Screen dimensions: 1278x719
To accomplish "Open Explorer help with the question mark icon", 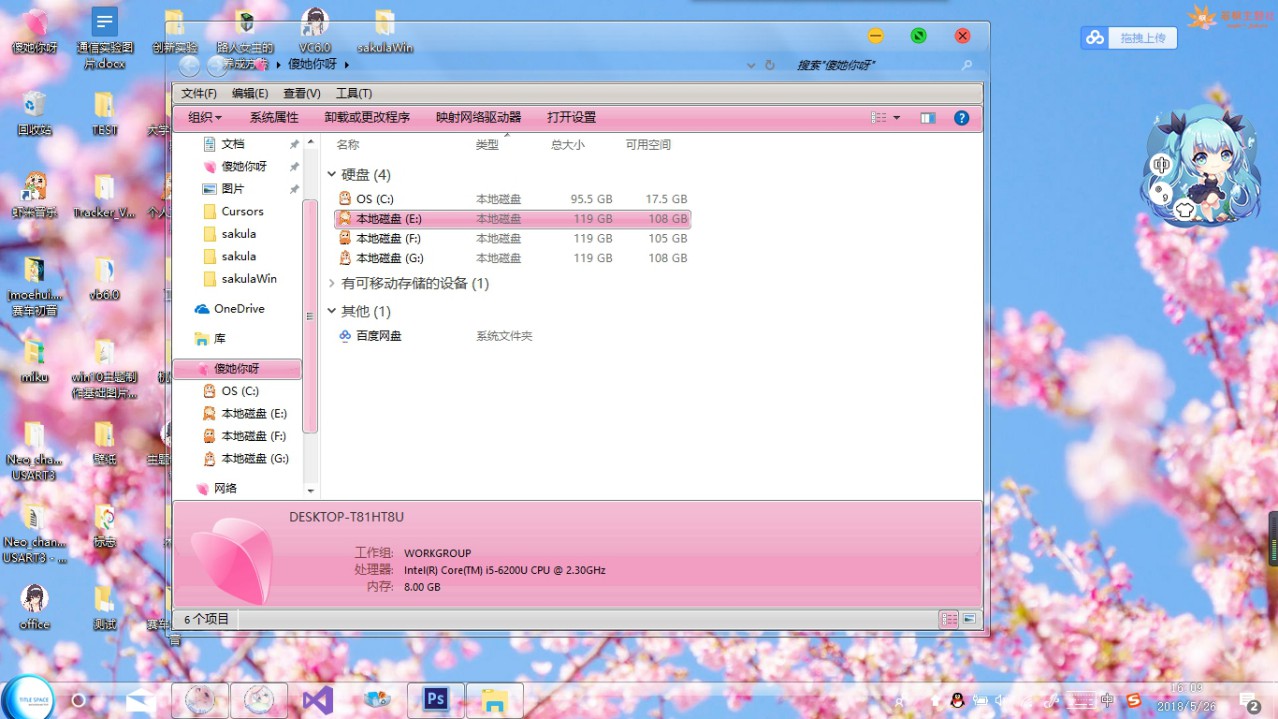I will 961,118.
